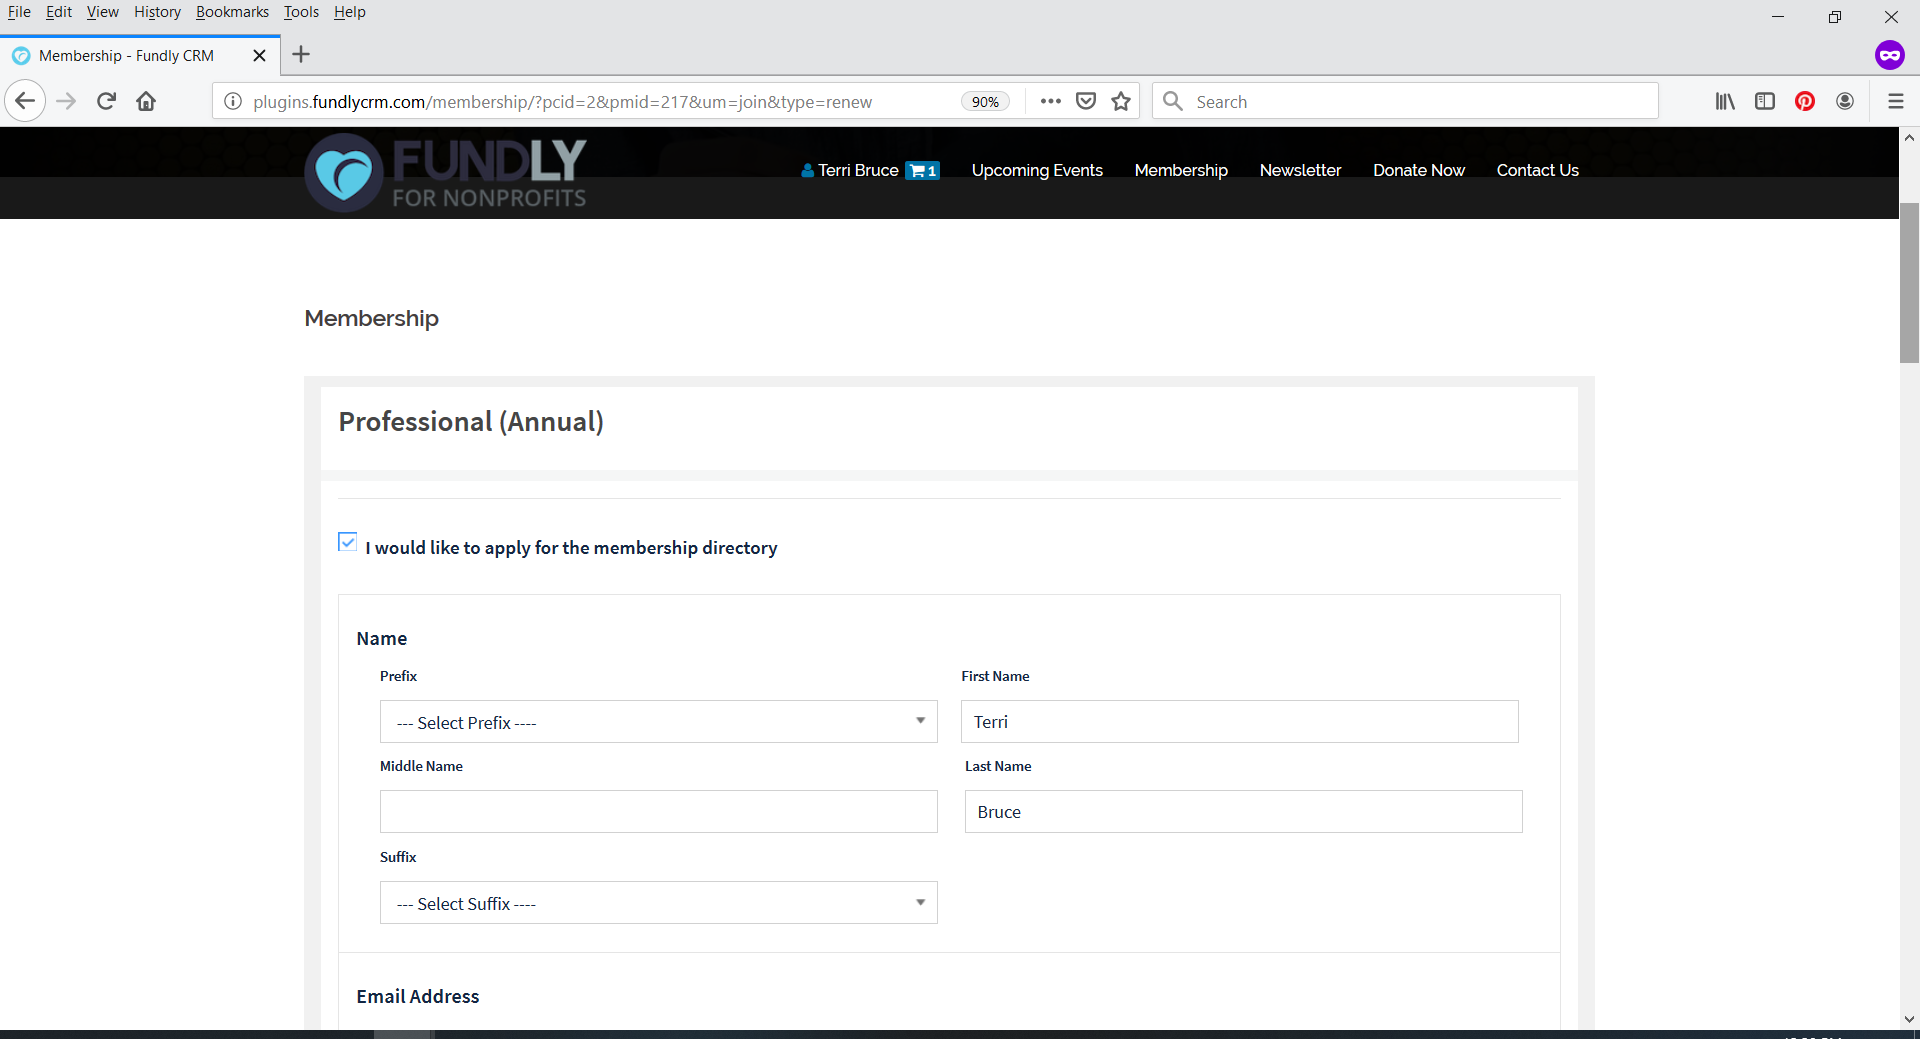The height and width of the screenshot is (1039, 1920).
Task: Show site information icon in address bar
Action: click(x=232, y=101)
